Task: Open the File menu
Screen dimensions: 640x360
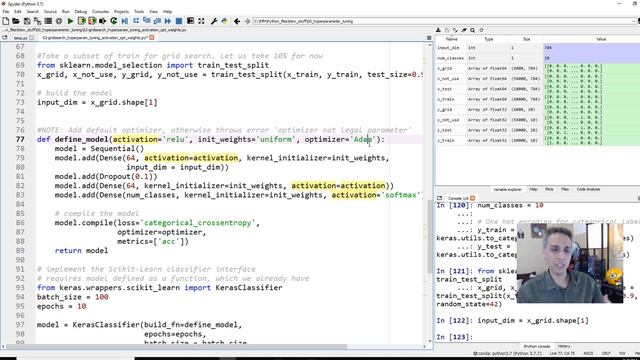Action: point(6,11)
